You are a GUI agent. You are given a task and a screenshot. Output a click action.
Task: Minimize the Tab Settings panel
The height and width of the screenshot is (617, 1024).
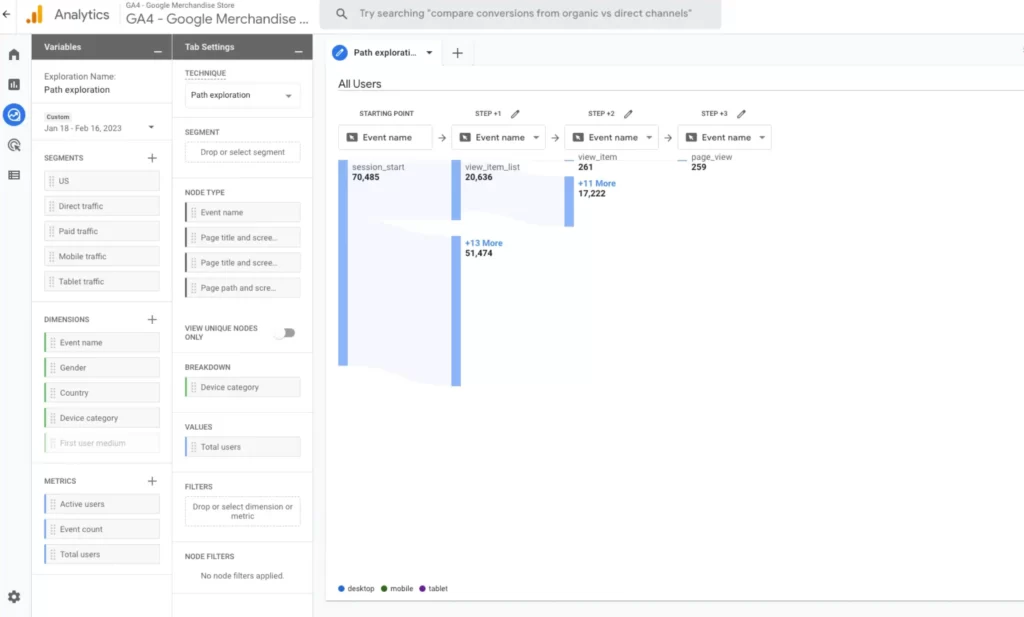(x=298, y=48)
